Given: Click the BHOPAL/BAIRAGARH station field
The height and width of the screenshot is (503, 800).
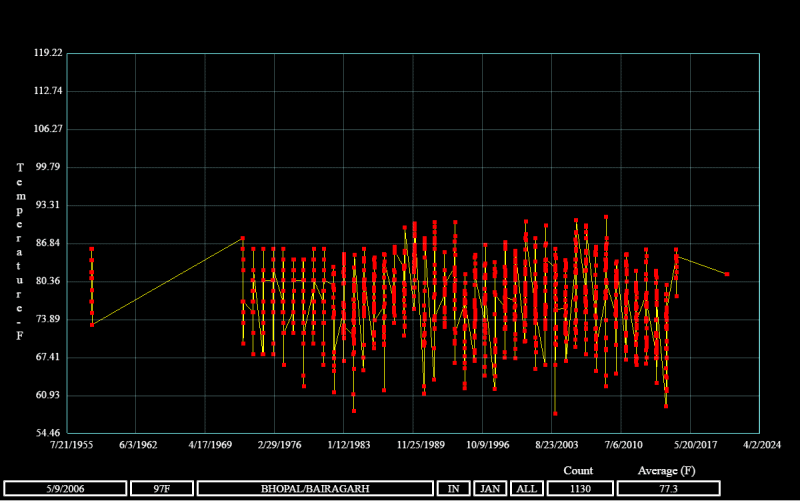Looking at the screenshot, I should 315,489.
